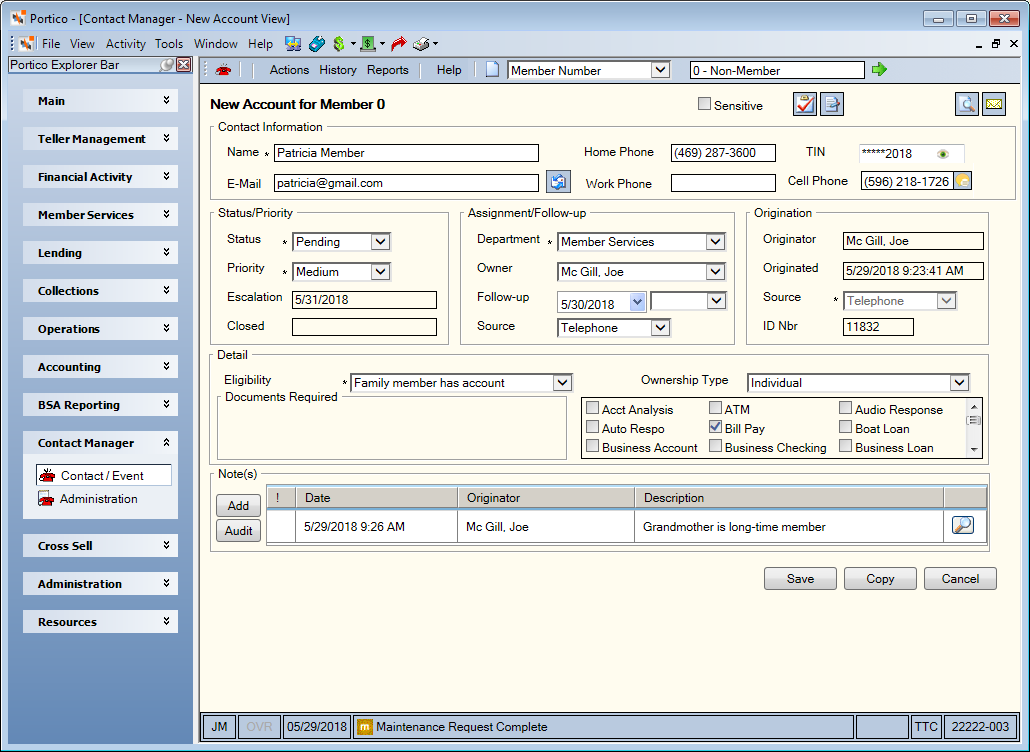The width and height of the screenshot is (1030, 752).
Task: Click the magnifier search icon in header
Action: 966,104
